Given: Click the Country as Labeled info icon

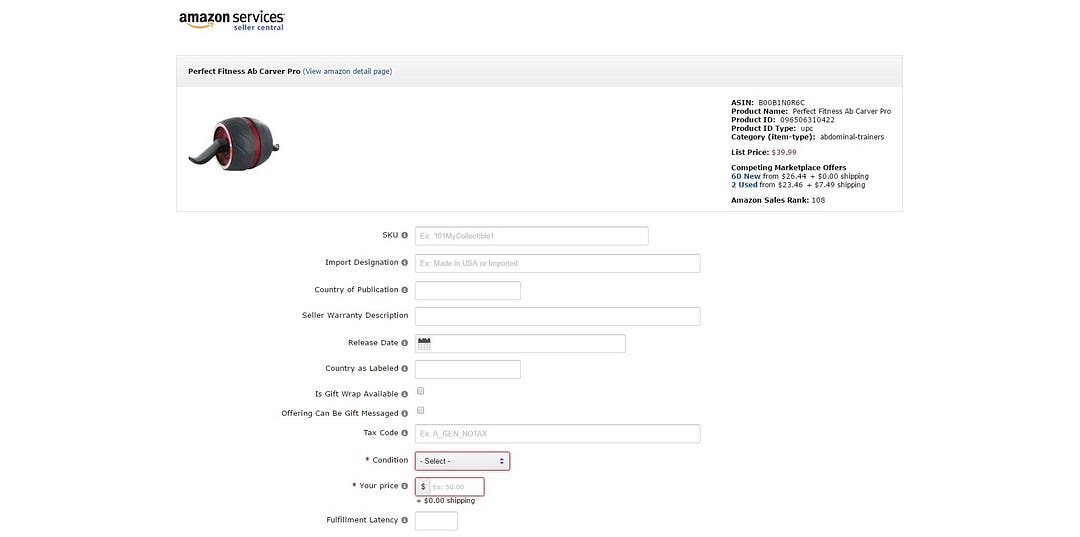Looking at the screenshot, I should [x=405, y=369].
